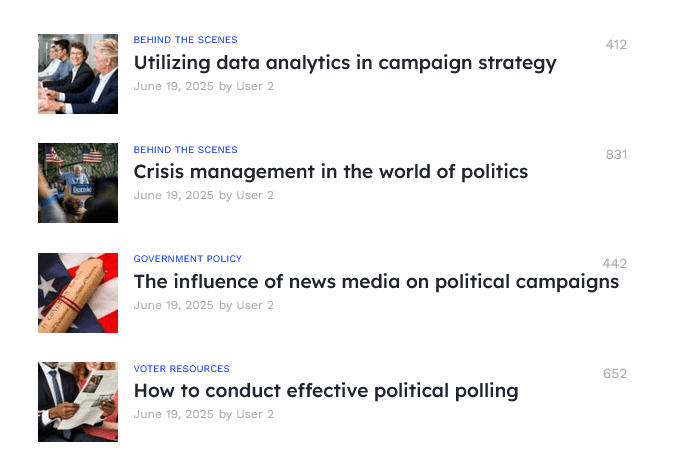Click the 412 view count
The width and height of the screenshot is (684, 476).
coord(616,45)
